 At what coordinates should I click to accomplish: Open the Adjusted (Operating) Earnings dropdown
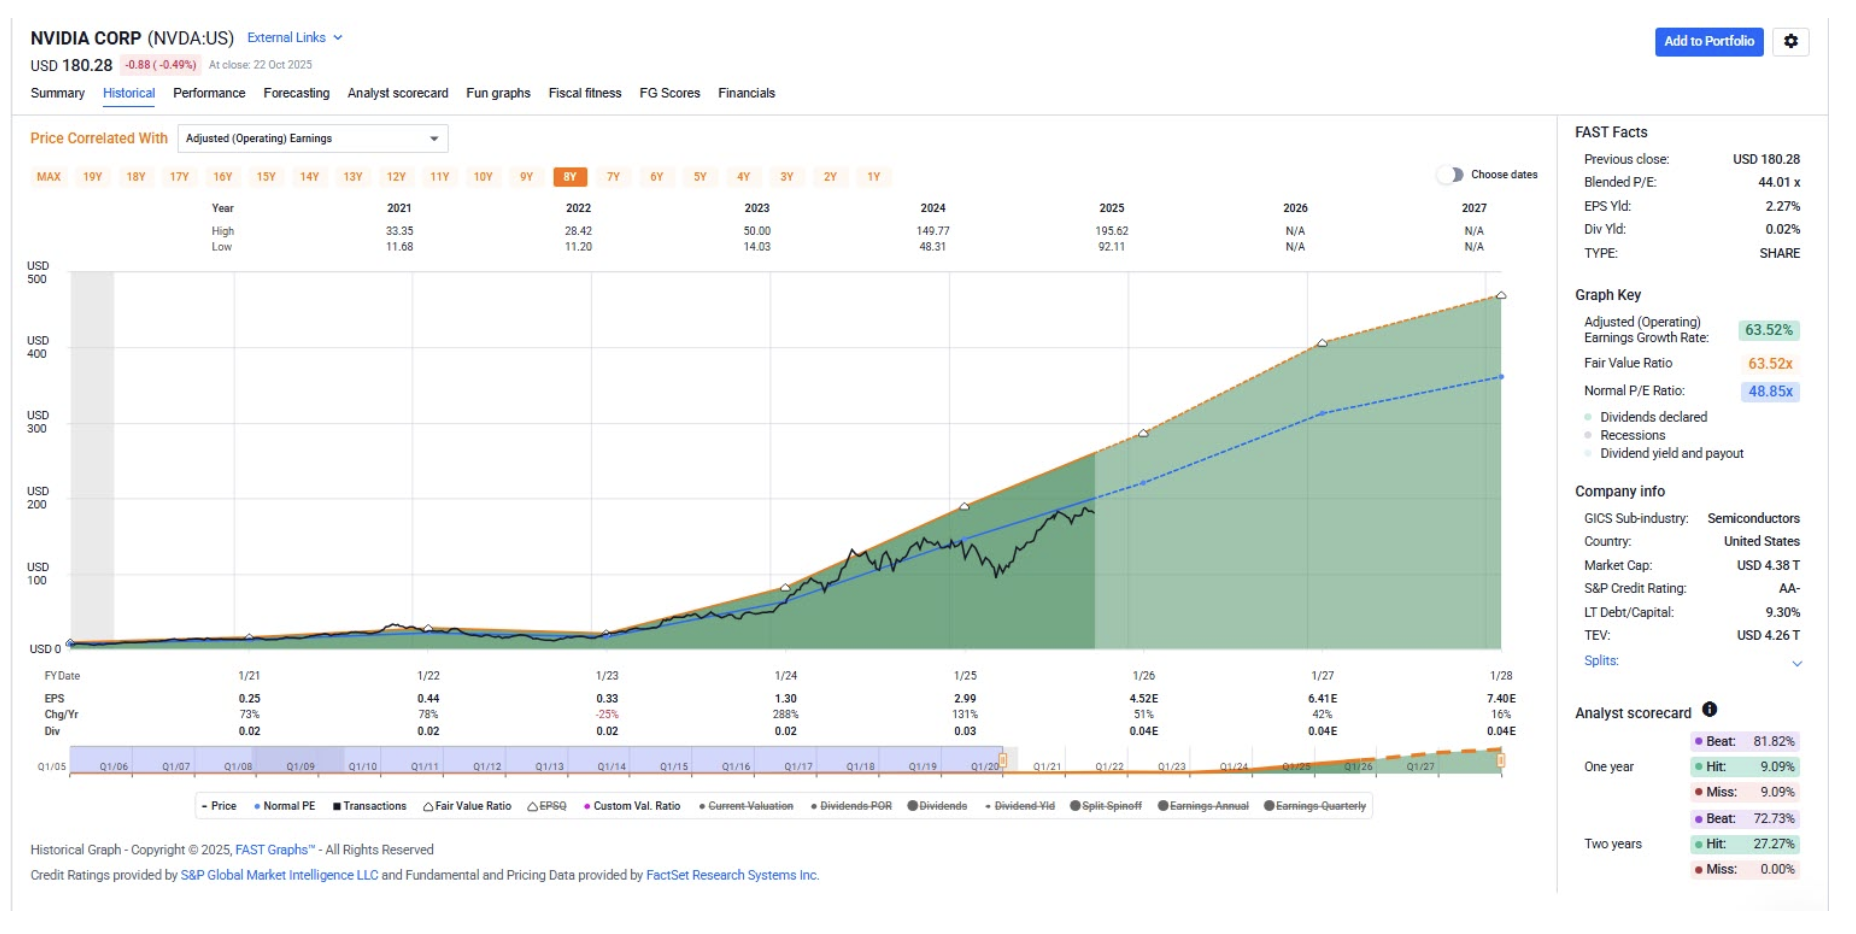click(312, 138)
